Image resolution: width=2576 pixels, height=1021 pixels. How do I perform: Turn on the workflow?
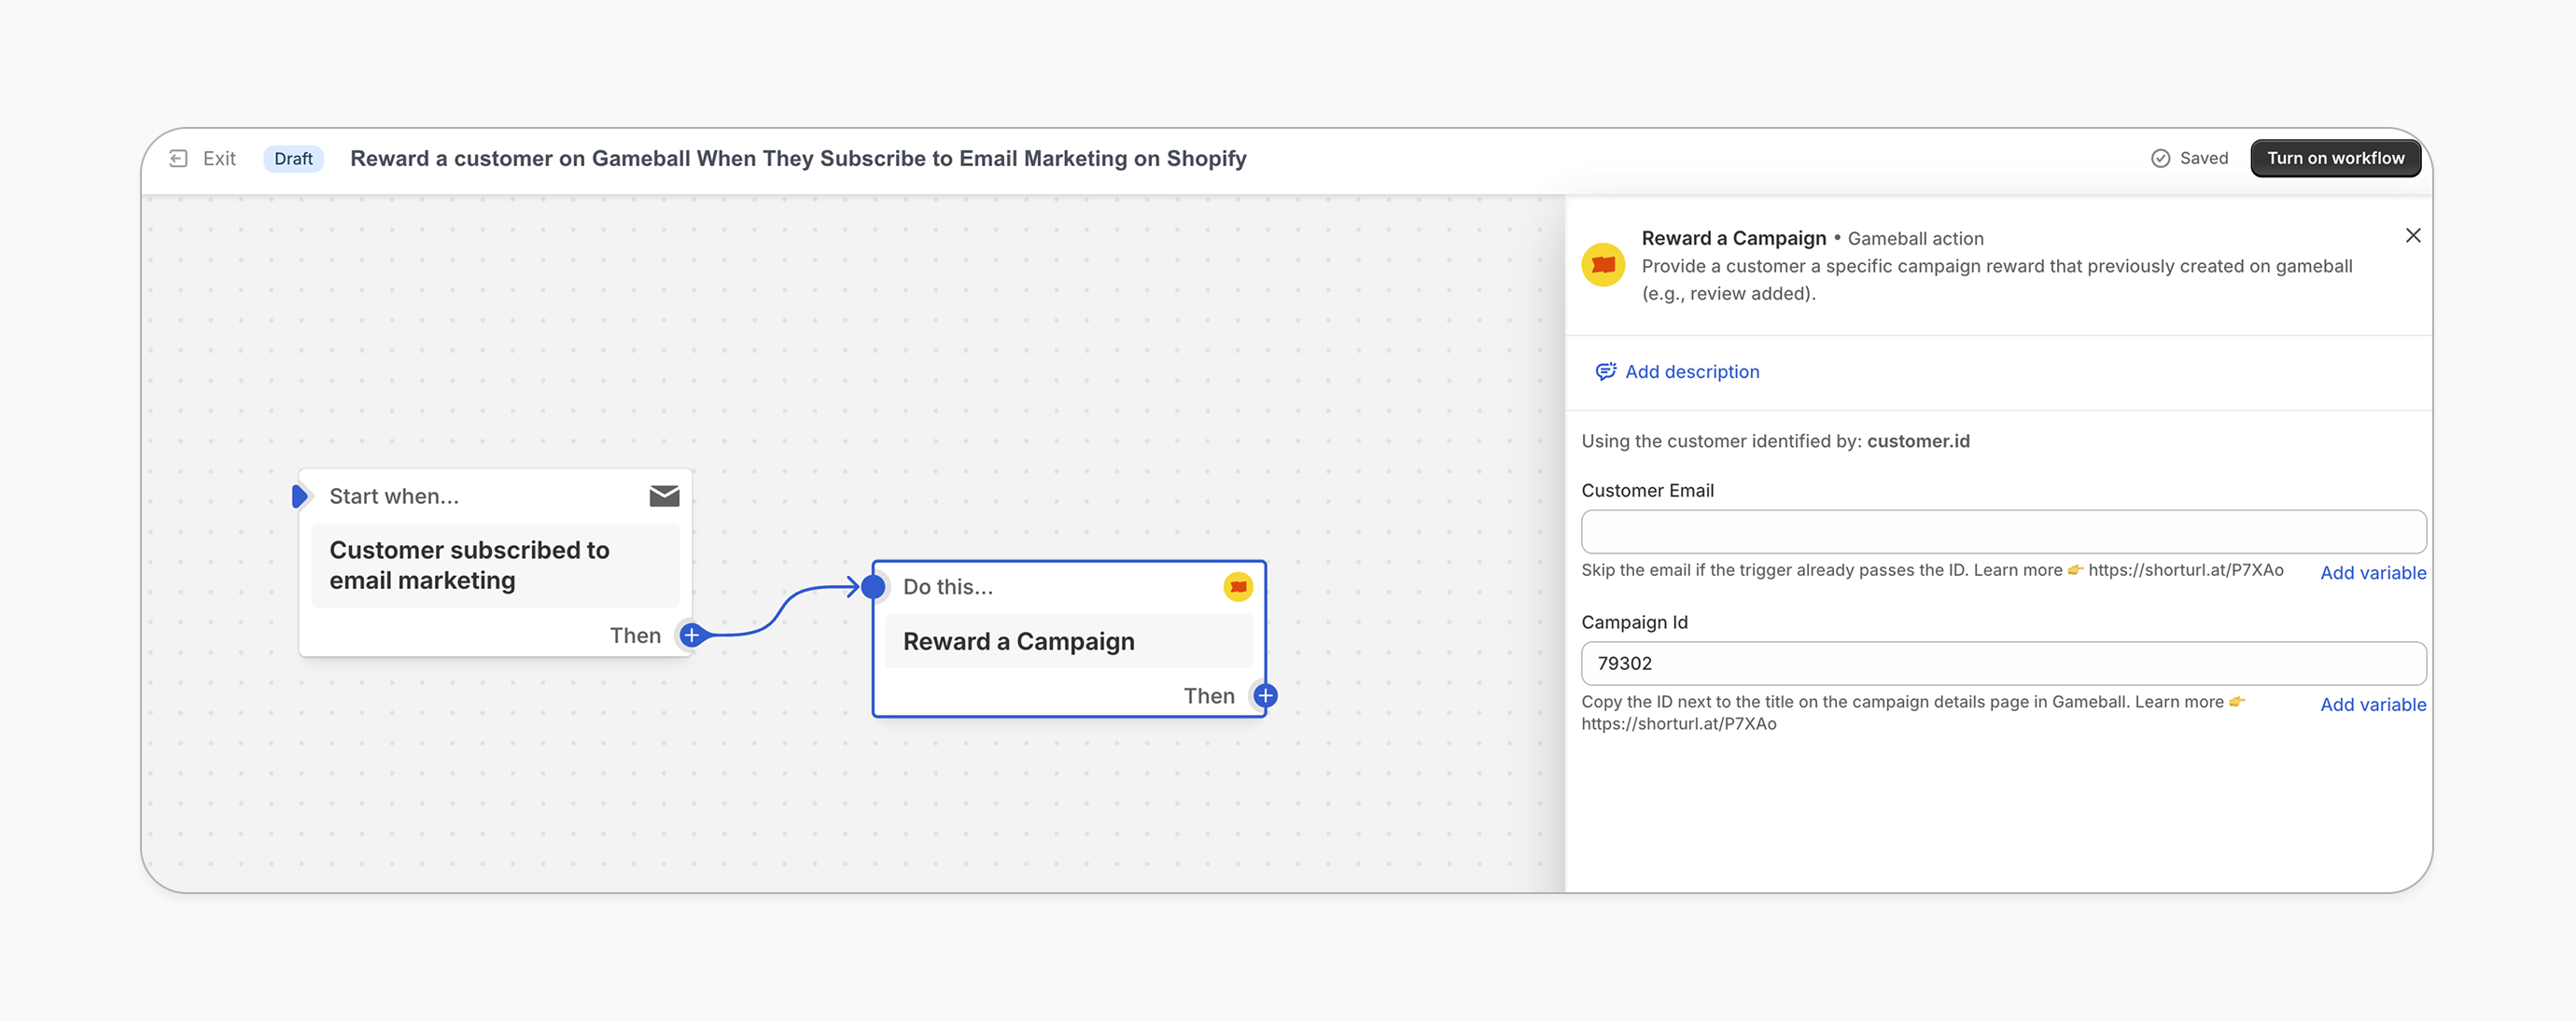(x=2335, y=158)
